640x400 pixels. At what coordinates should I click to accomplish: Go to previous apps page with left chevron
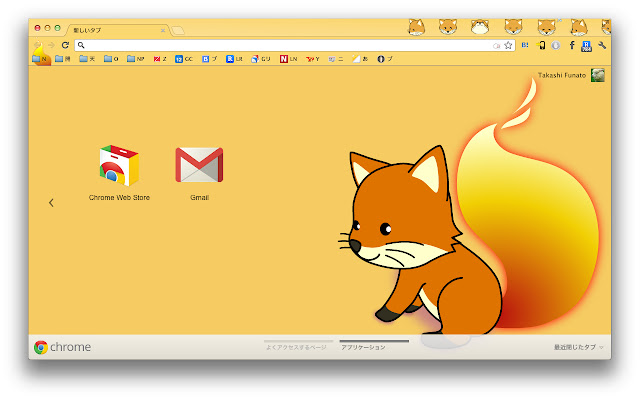[51, 202]
